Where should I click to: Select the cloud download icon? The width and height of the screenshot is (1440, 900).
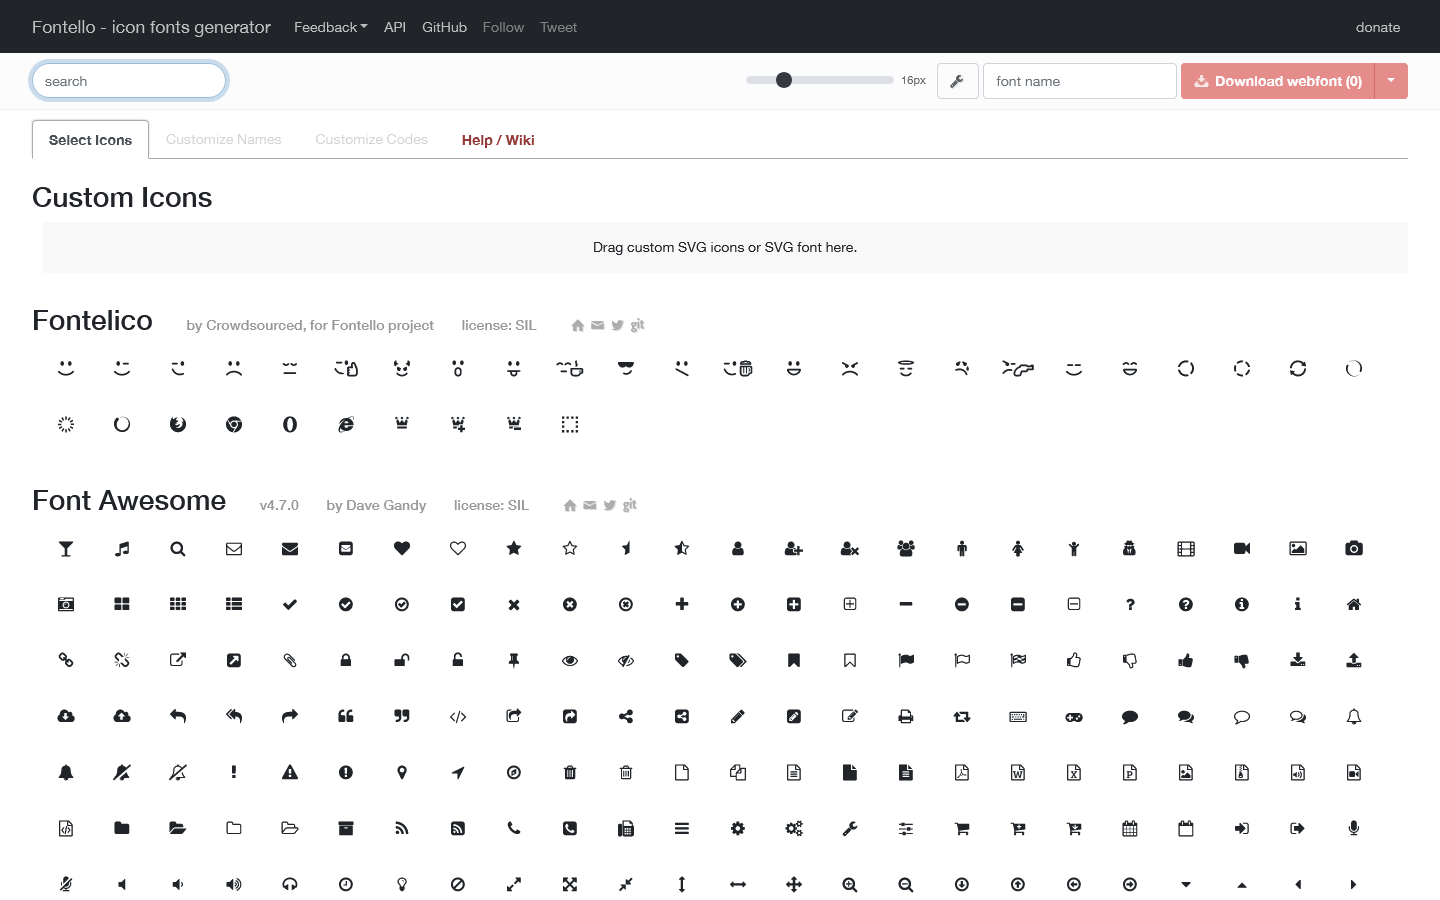(66, 716)
